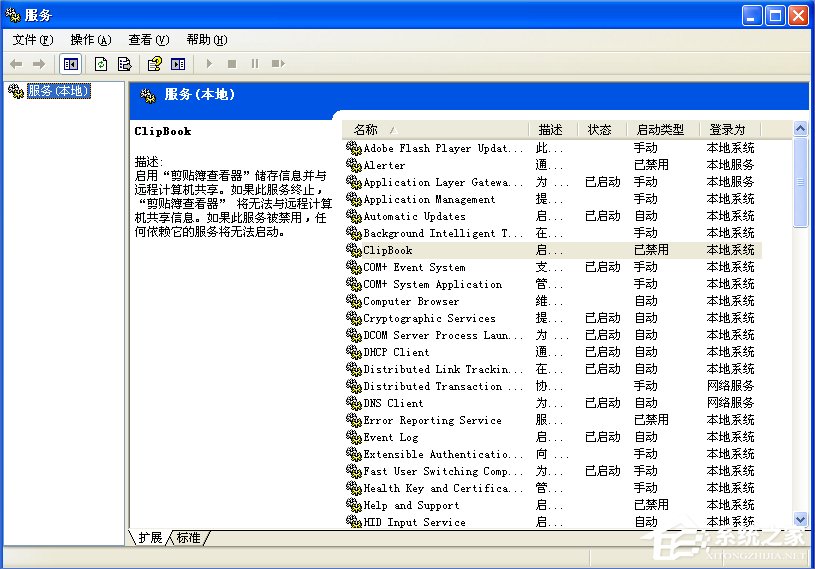Click the Start Service play icon
The image size is (815, 569).
pyautogui.click(x=209, y=64)
